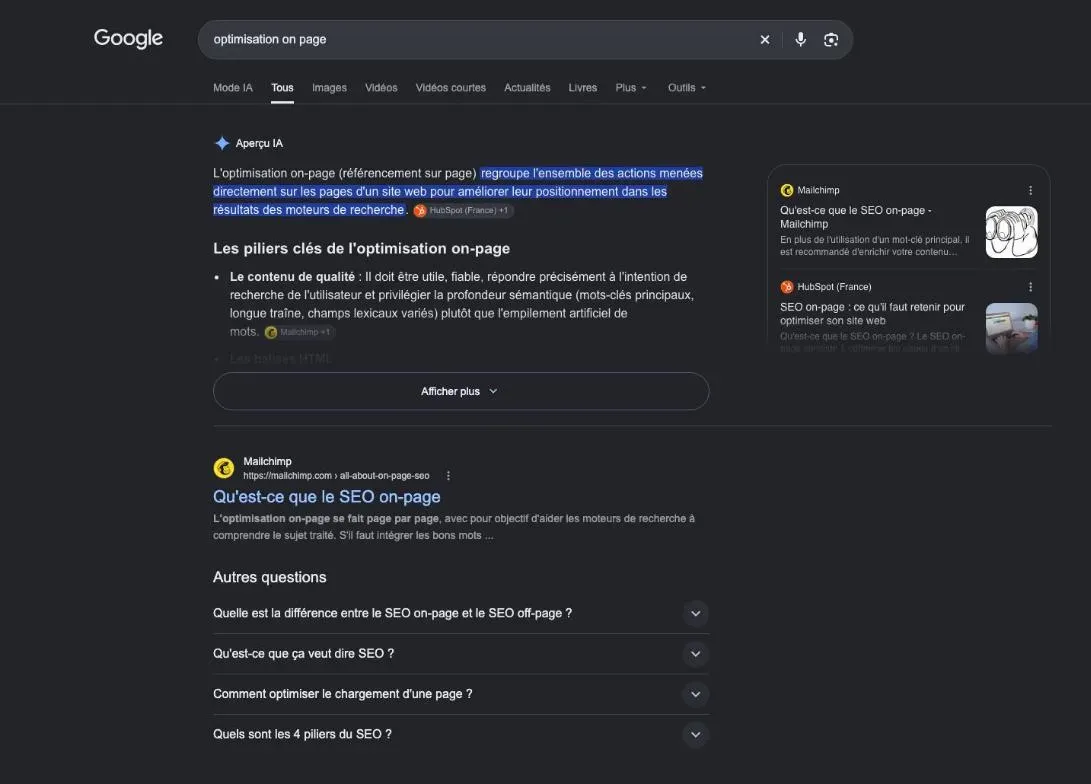Open the Mailchimp source card title in sidebar
1091x784 pixels.
click(856, 217)
